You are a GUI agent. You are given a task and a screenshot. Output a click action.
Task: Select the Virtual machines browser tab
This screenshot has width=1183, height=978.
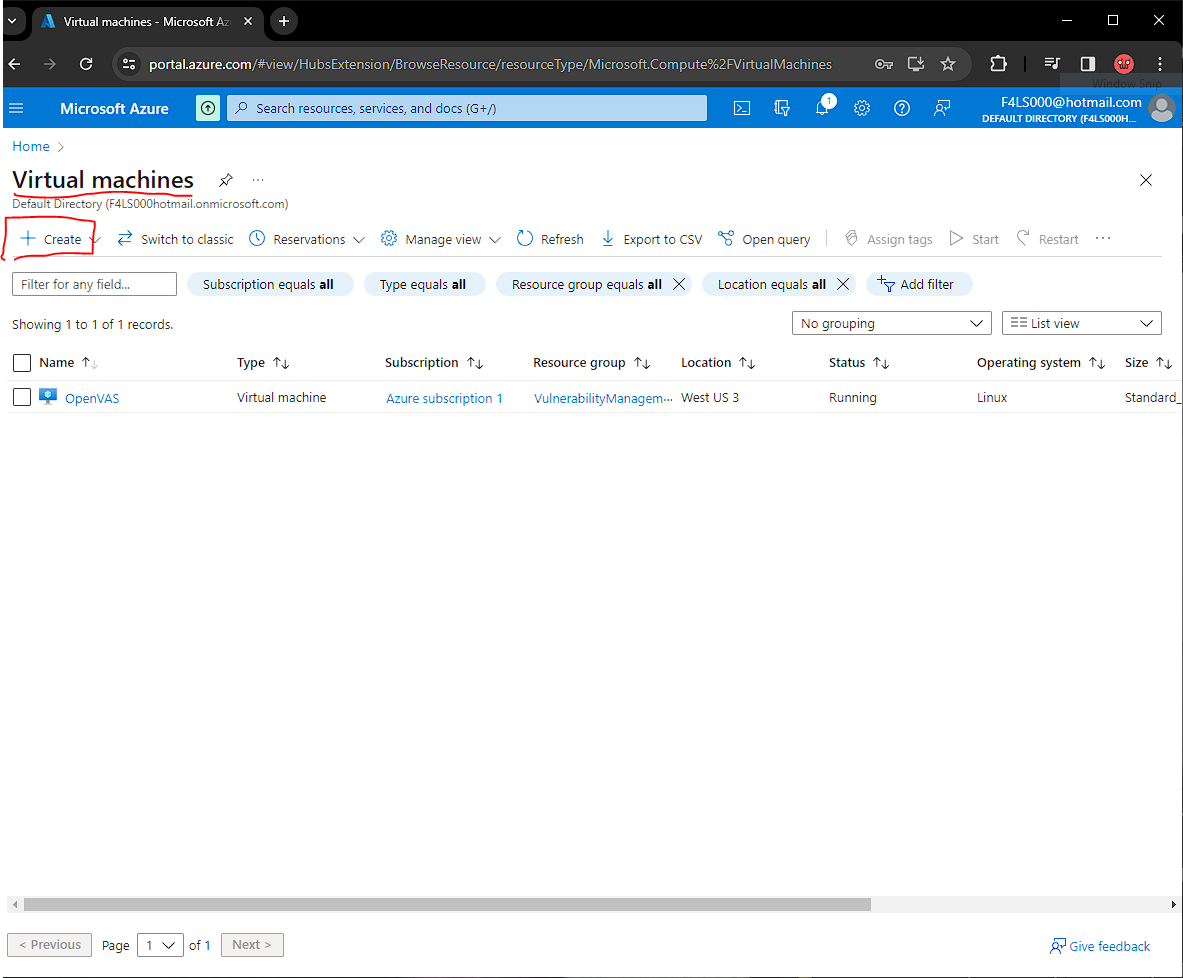147,21
